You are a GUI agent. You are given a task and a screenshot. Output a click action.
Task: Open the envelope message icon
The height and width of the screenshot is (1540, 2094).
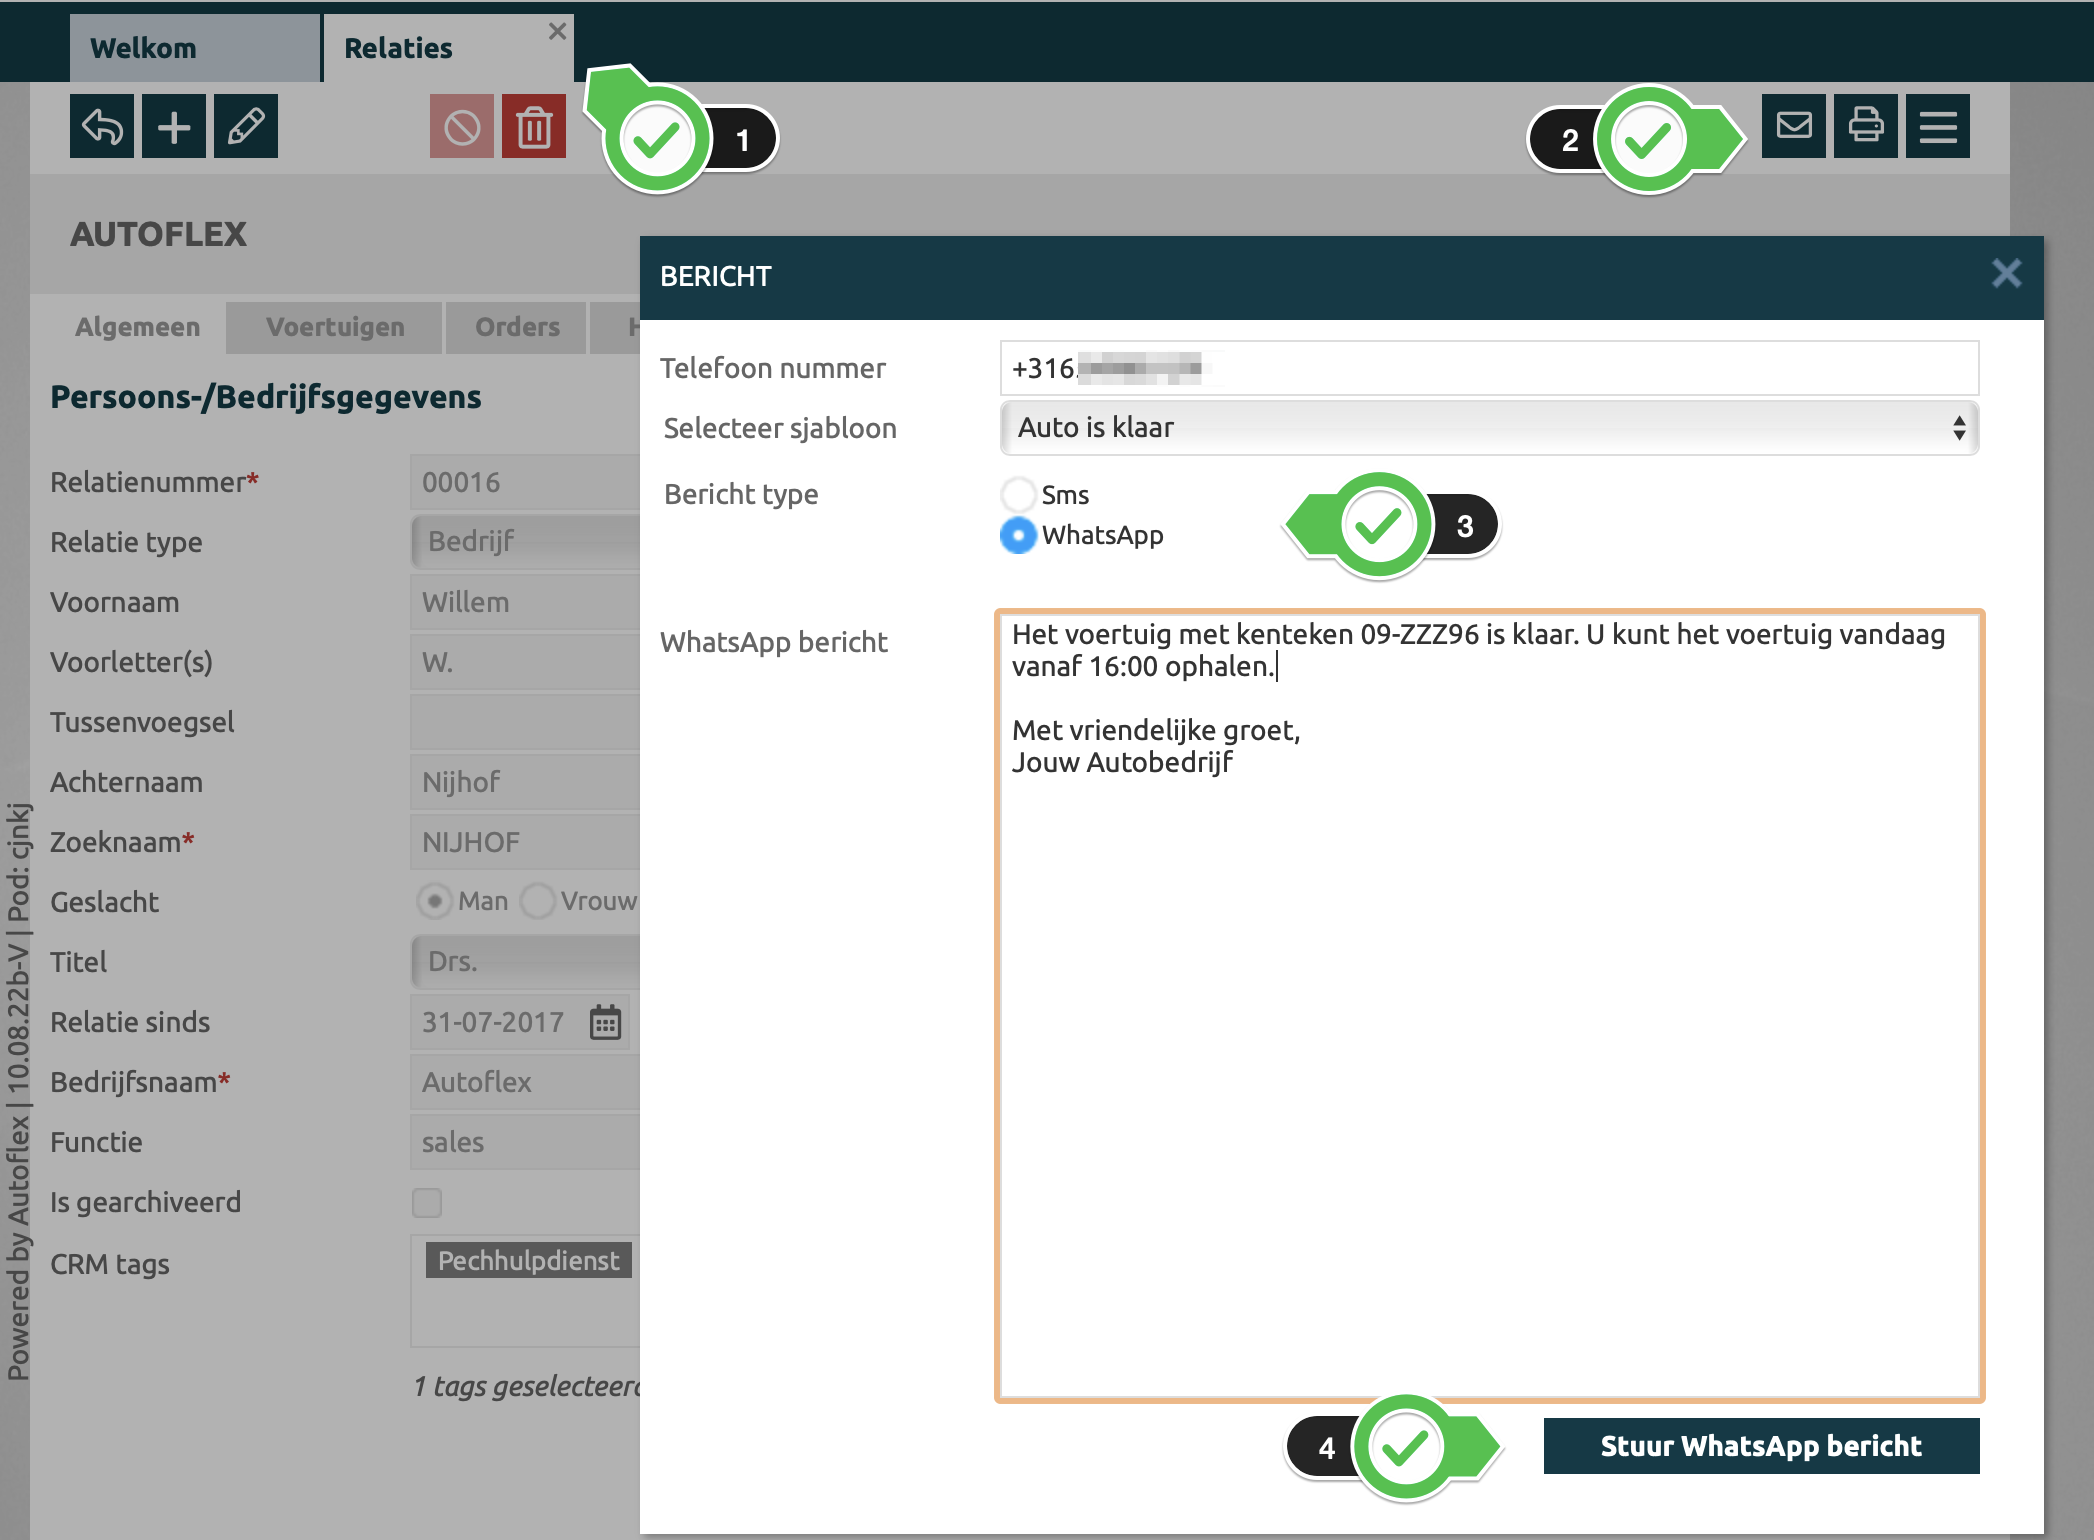click(1794, 127)
